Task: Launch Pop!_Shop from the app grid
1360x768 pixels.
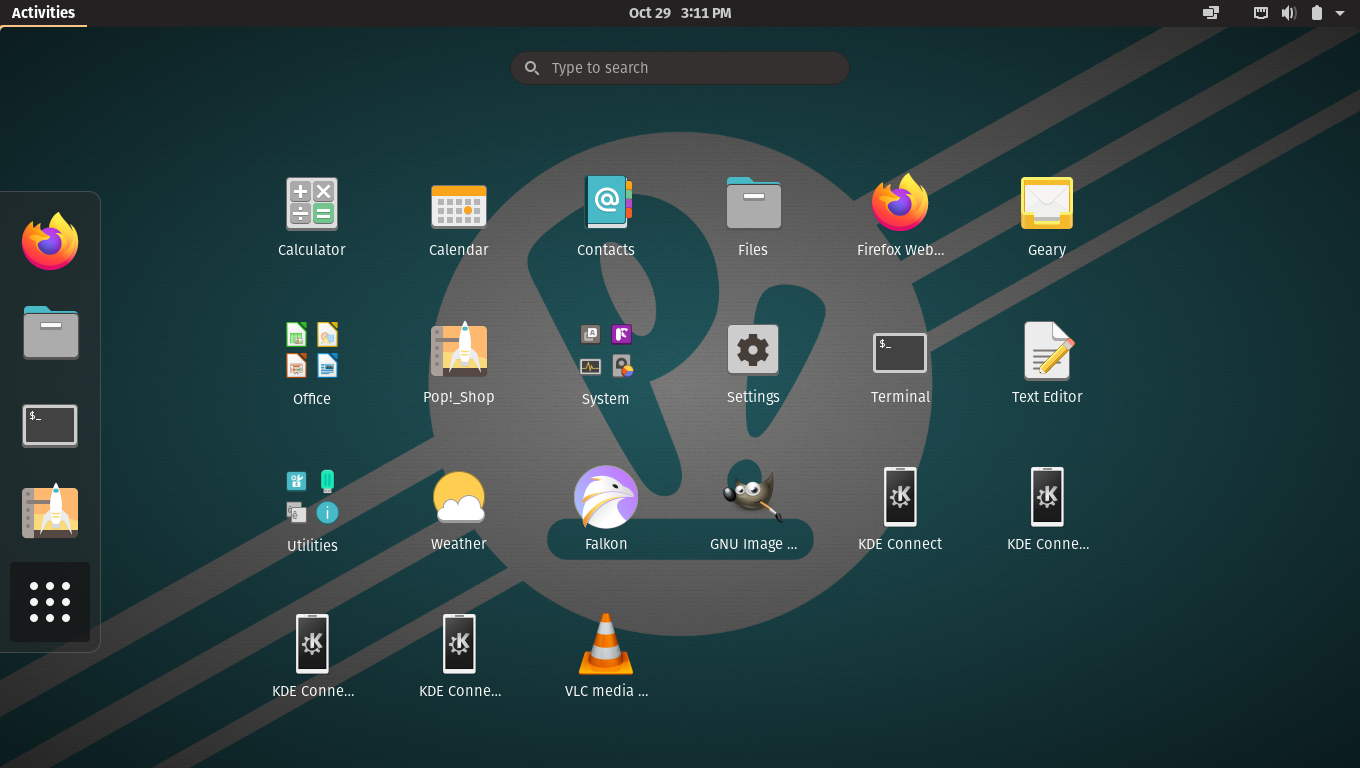Action: pyautogui.click(x=459, y=350)
